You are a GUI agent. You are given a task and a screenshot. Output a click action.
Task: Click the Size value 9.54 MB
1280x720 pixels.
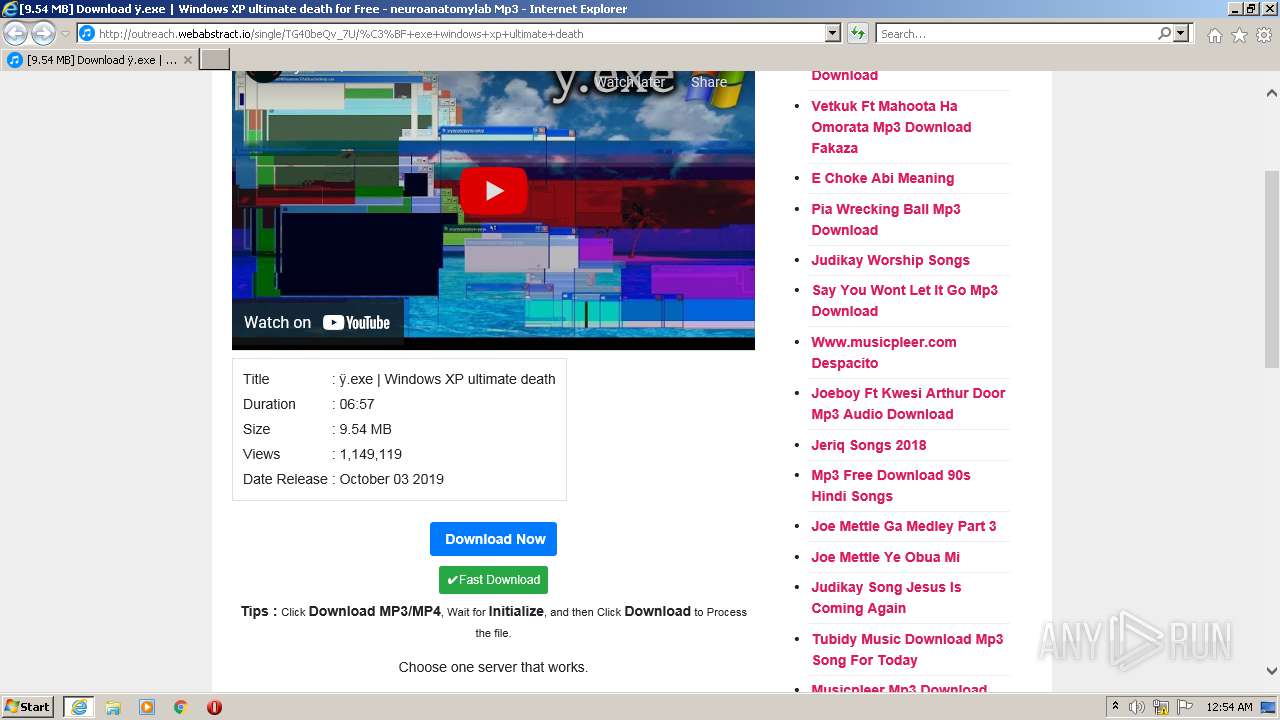[365, 429]
